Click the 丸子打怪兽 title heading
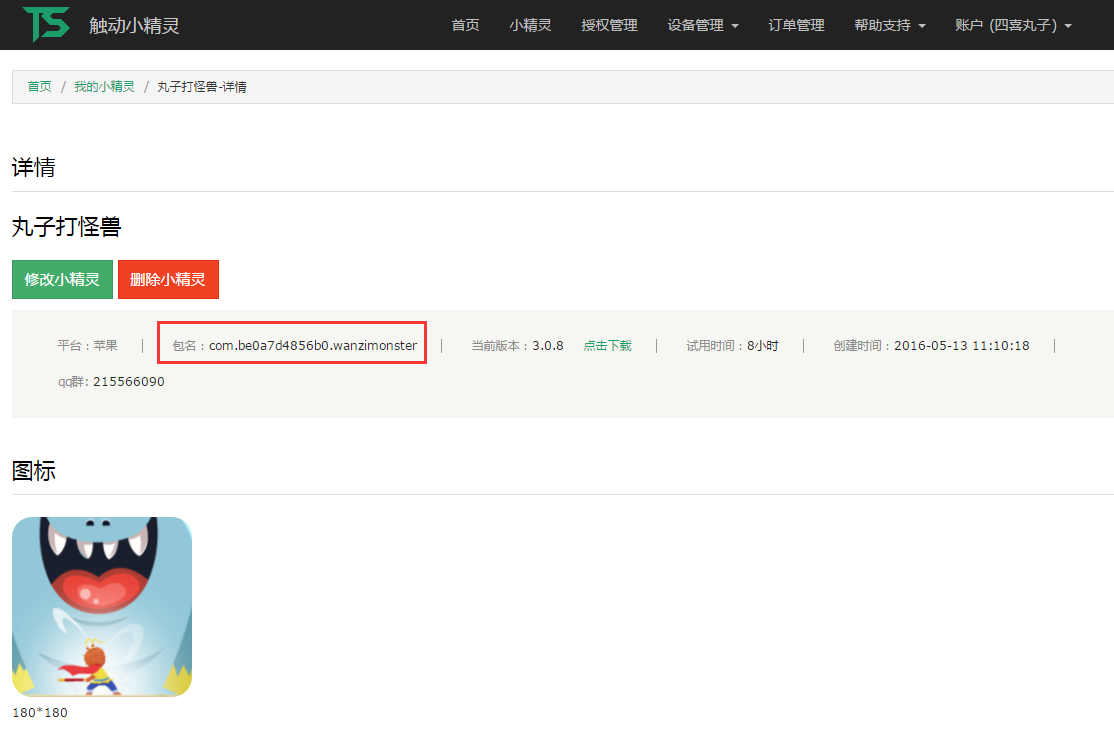1114x734 pixels. pyautogui.click(x=67, y=227)
